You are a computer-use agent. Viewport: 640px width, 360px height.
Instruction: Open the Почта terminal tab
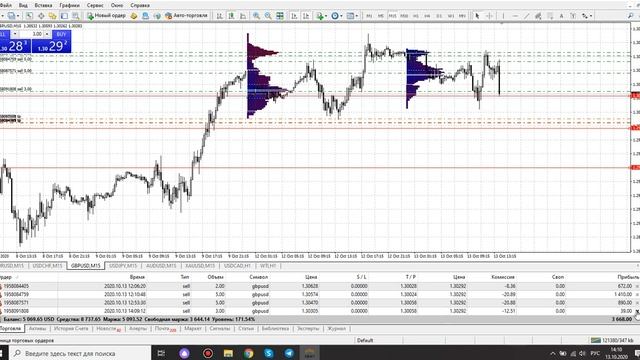[x=165, y=329]
